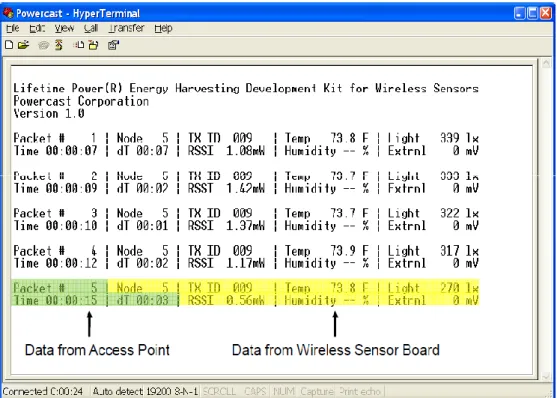Click the NUM indicator in the status bar
The width and height of the screenshot is (557, 398).
[x=283, y=391]
